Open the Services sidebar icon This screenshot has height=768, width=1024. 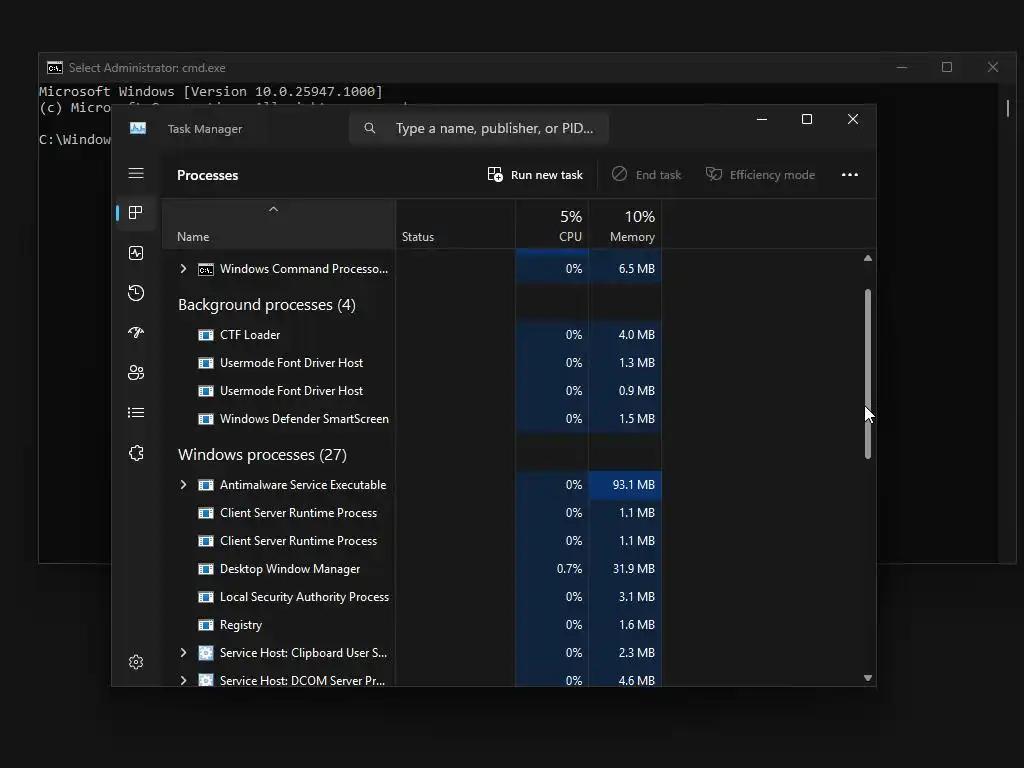click(x=136, y=453)
